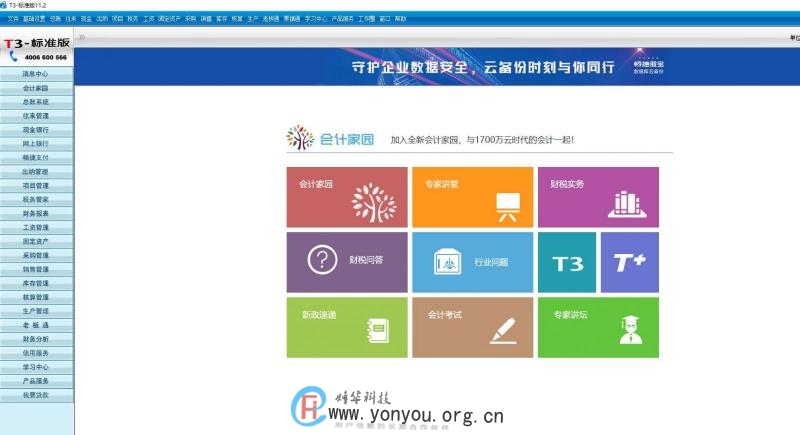Click the phone icon beside 4006 600 566
Image resolution: width=800 pixels, height=435 pixels.
[x=13, y=57]
